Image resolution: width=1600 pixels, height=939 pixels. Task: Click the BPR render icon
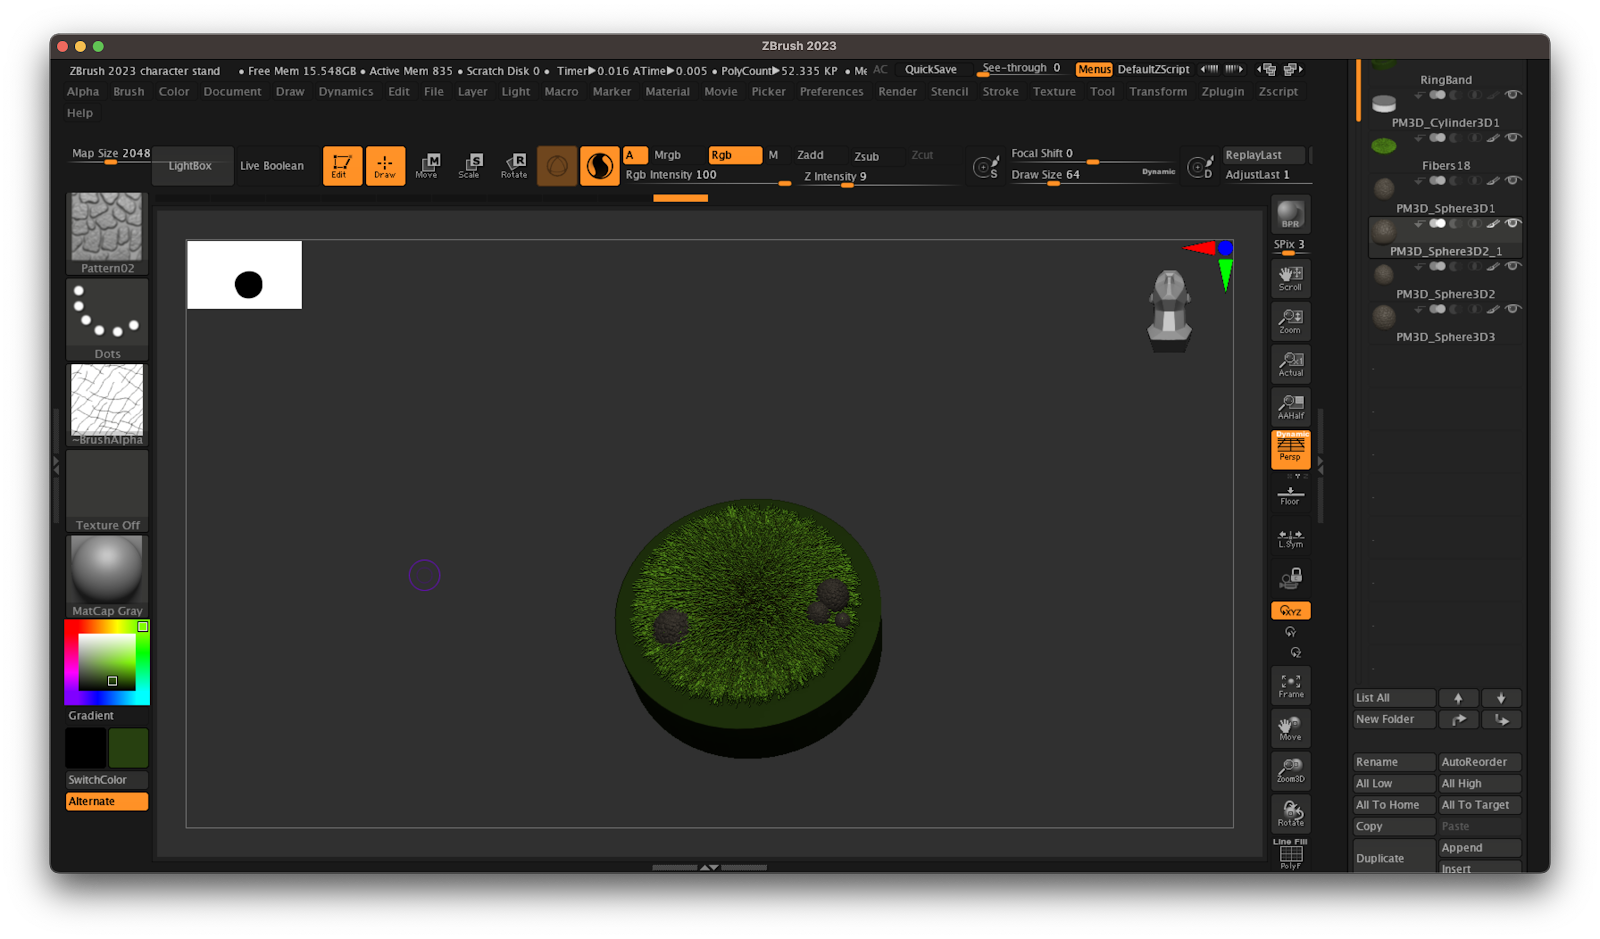1290,215
